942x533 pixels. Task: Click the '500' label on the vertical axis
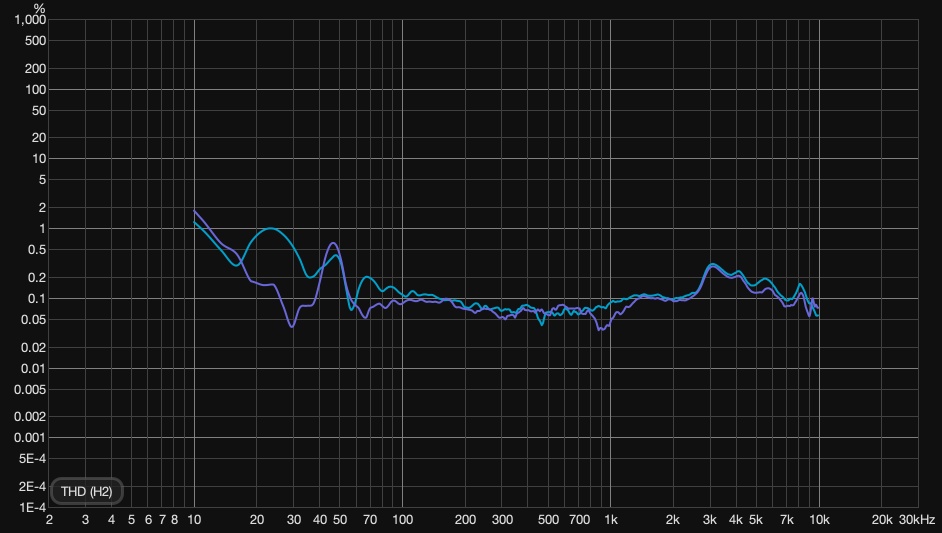[x=35, y=41]
